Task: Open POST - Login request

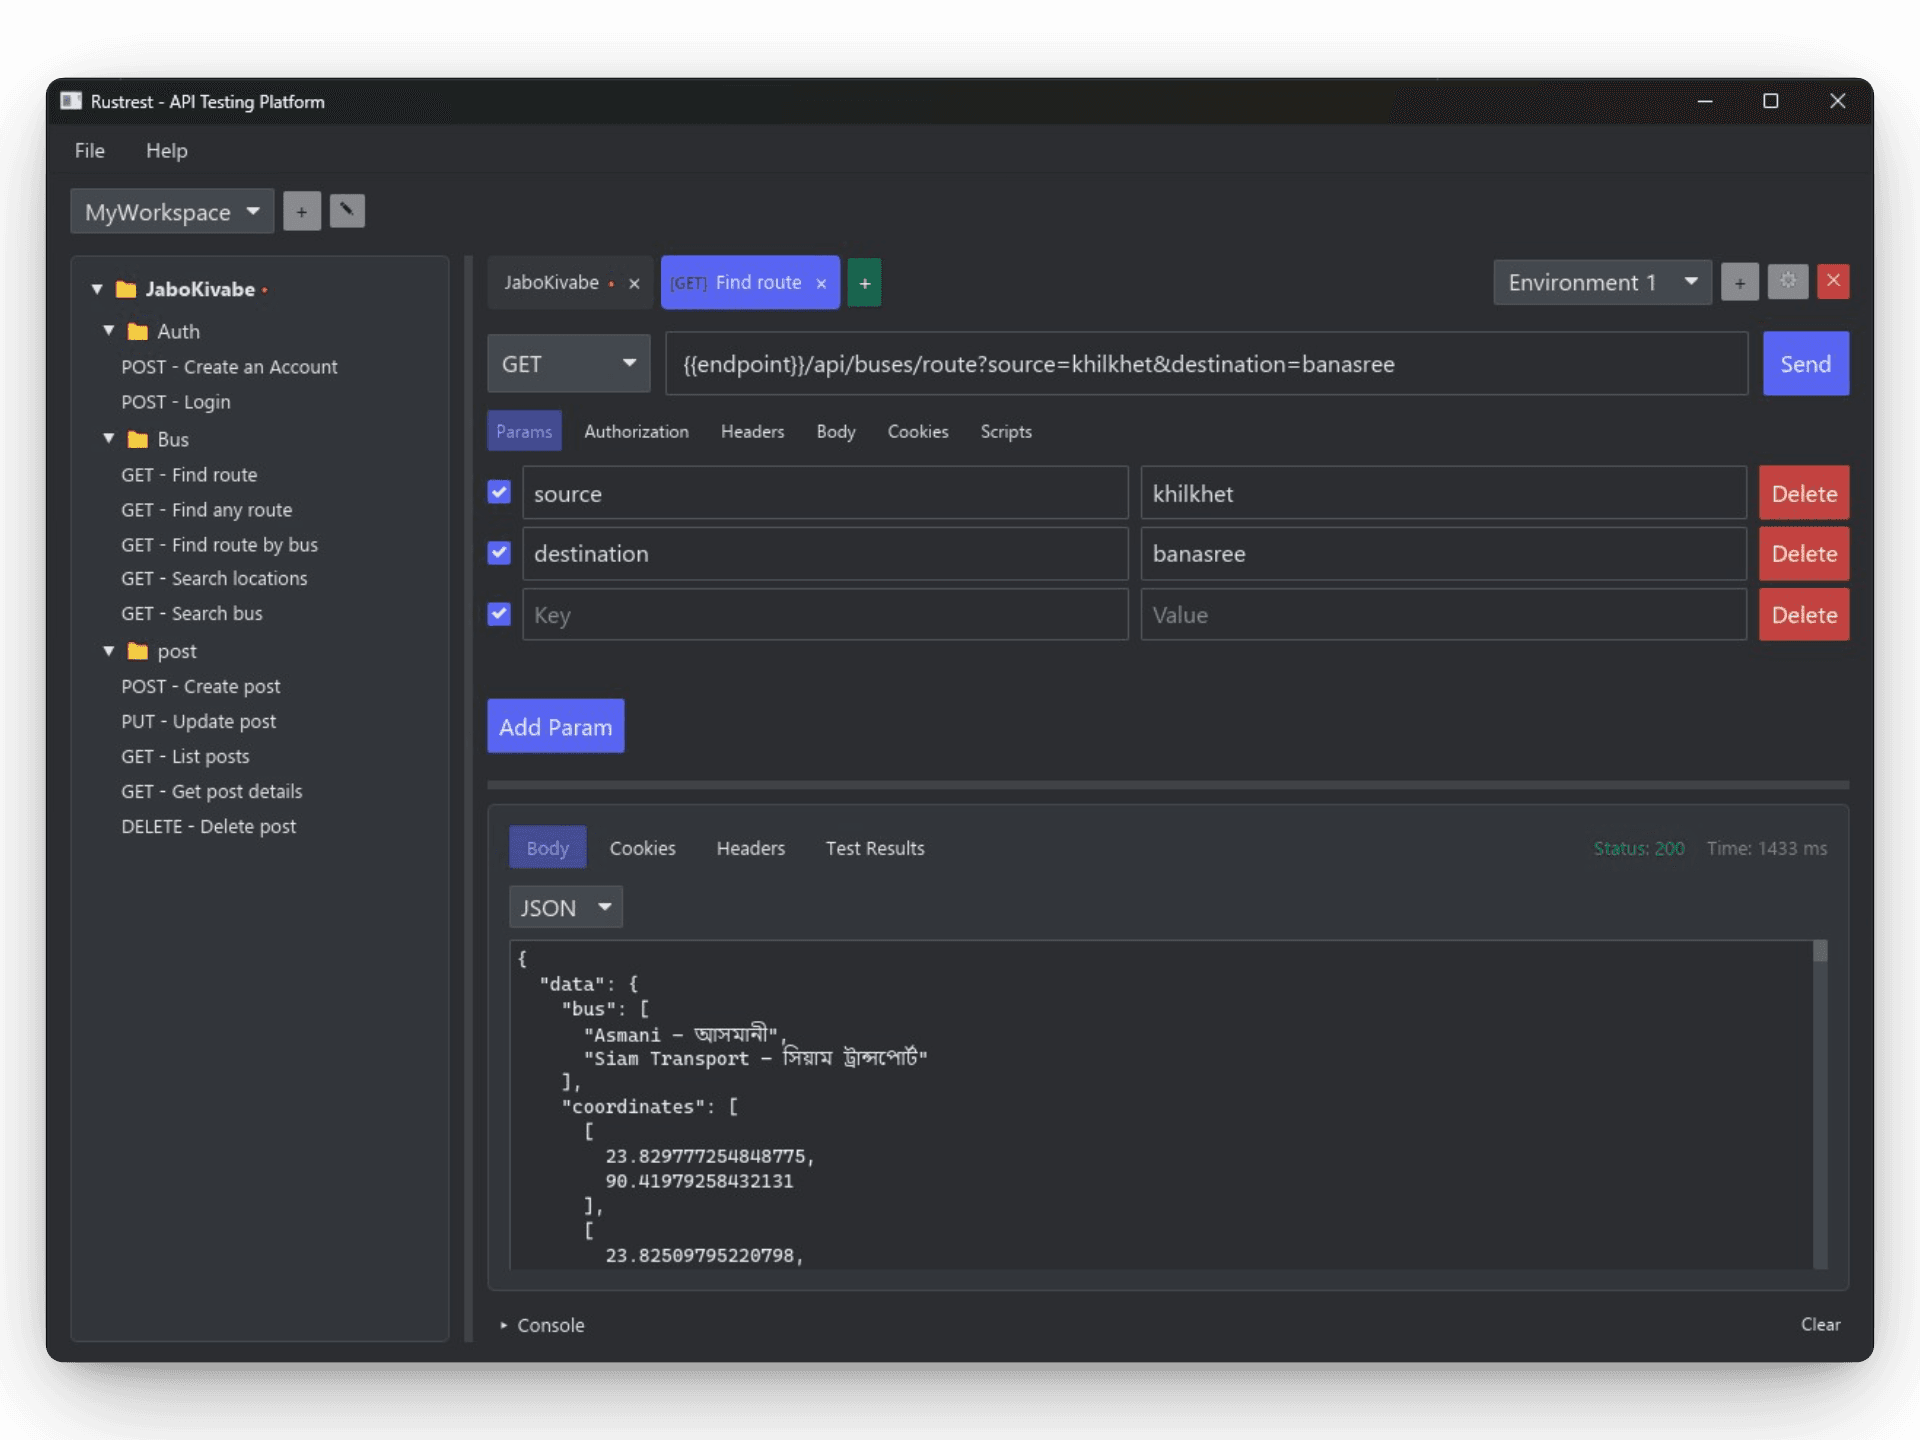Action: pyautogui.click(x=176, y=402)
